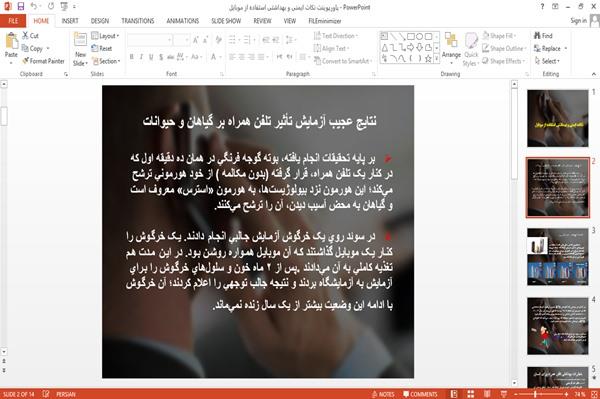Screen dimensions: 600x399
Task: Switch to the DESIGN tab
Action: point(100,21)
